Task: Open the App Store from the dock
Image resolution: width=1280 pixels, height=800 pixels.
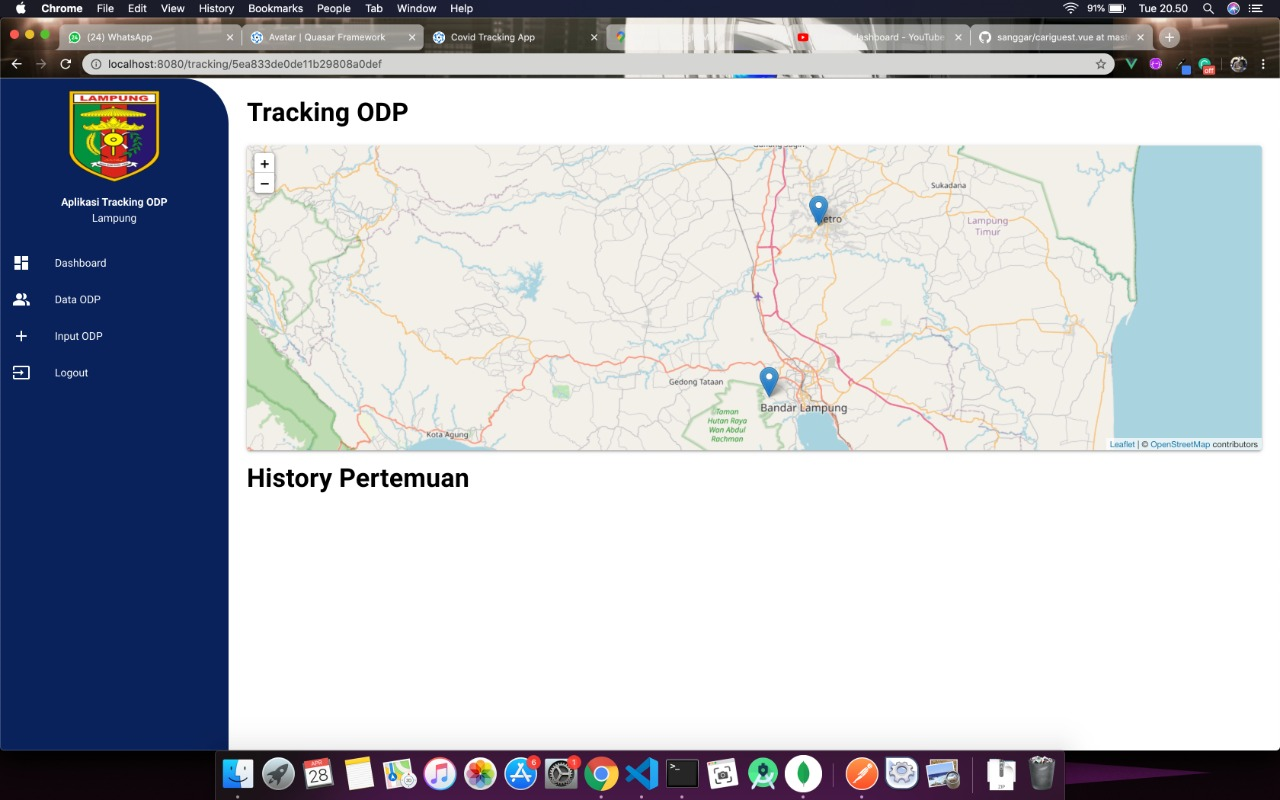Action: (521, 773)
